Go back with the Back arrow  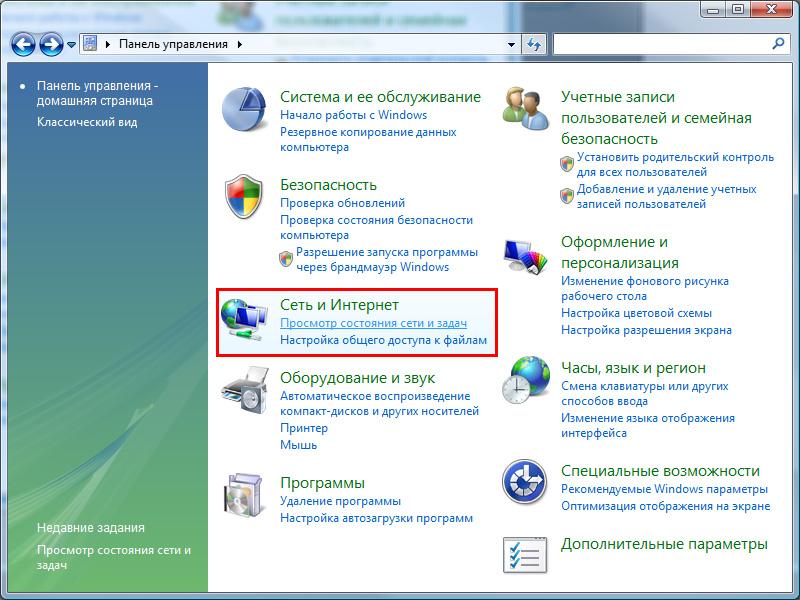(x=23, y=44)
